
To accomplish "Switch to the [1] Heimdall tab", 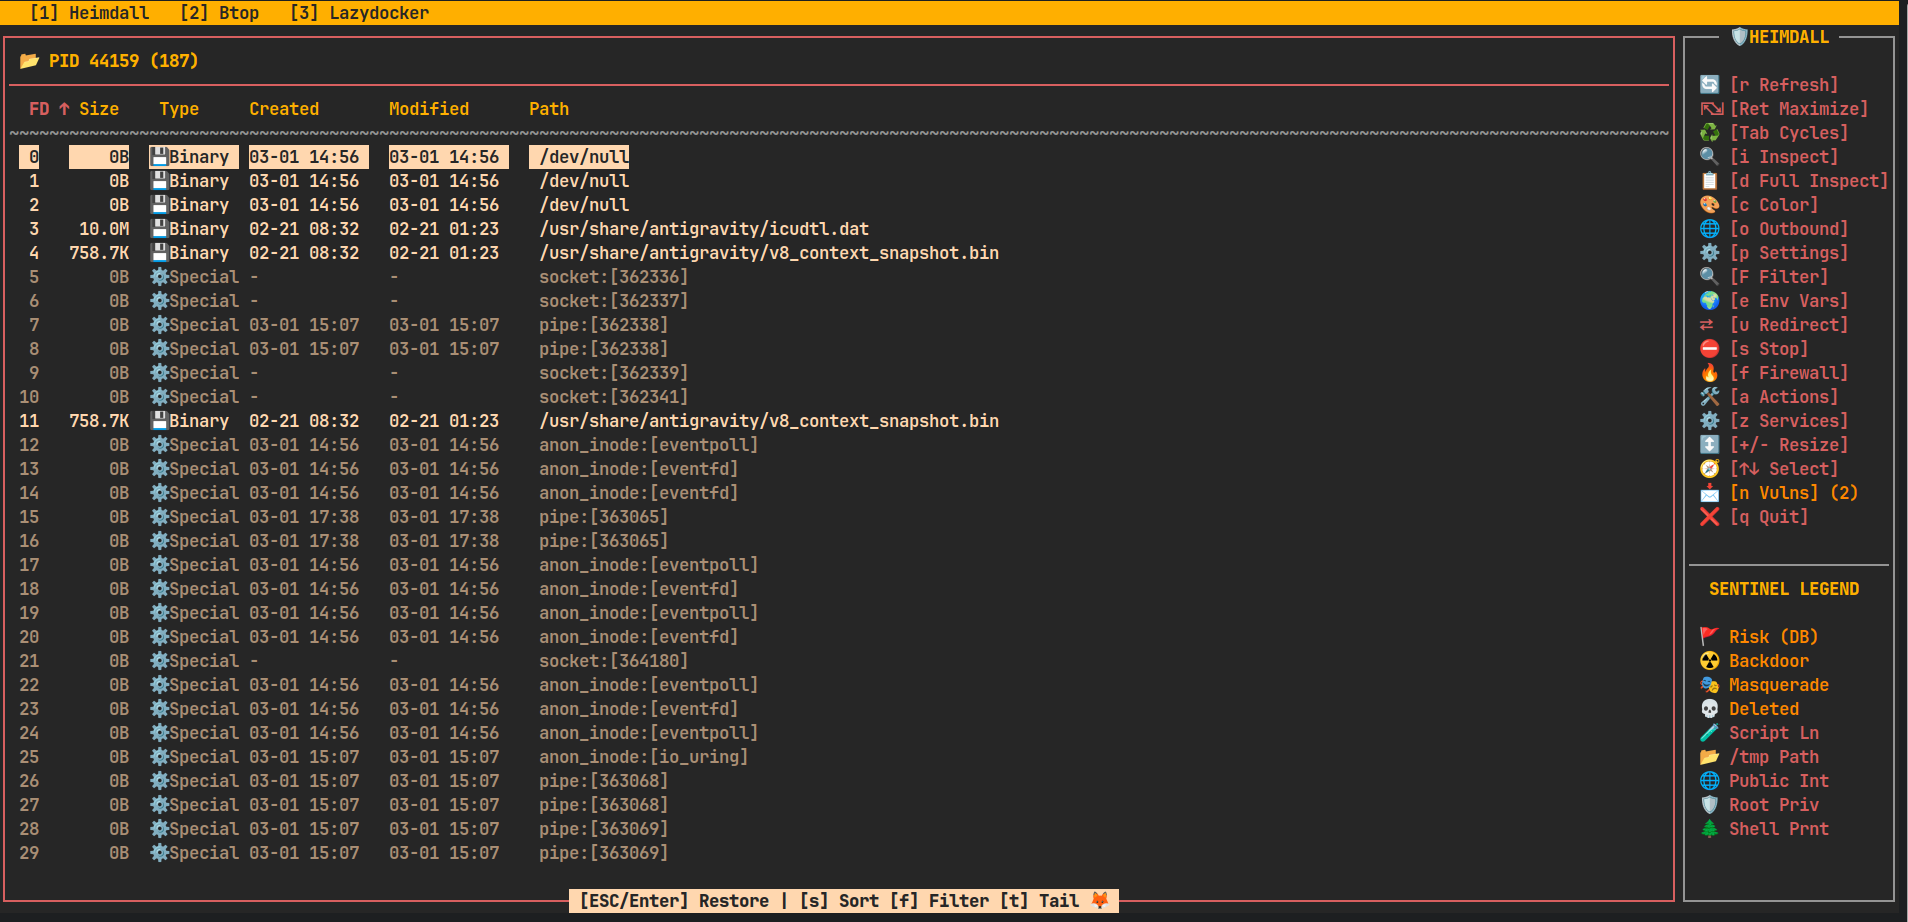I will tap(89, 13).
